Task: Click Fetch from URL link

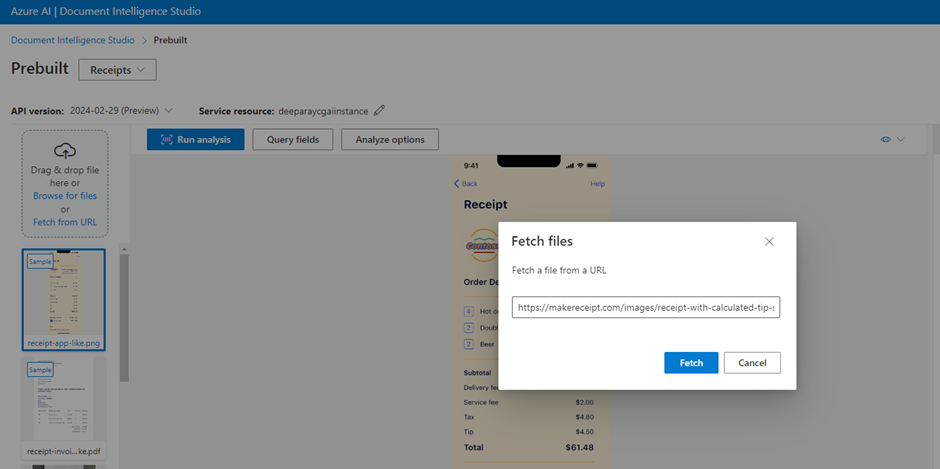Action: click(x=65, y=222)
